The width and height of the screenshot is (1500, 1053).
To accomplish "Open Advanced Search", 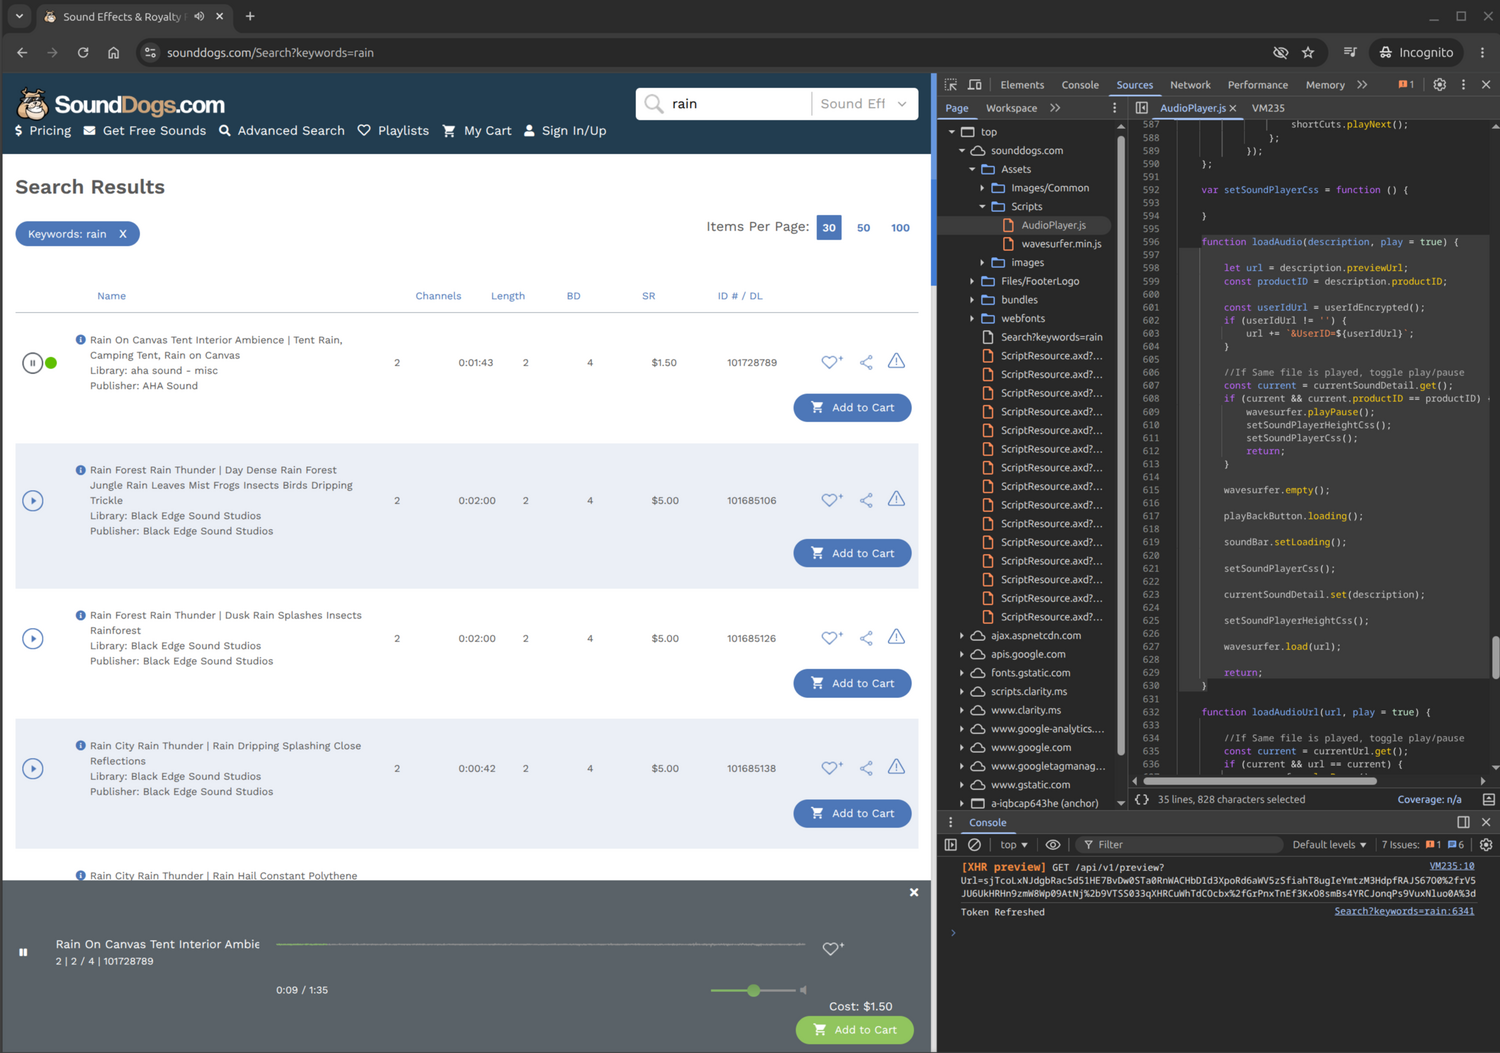I will [x=282, y=131].
